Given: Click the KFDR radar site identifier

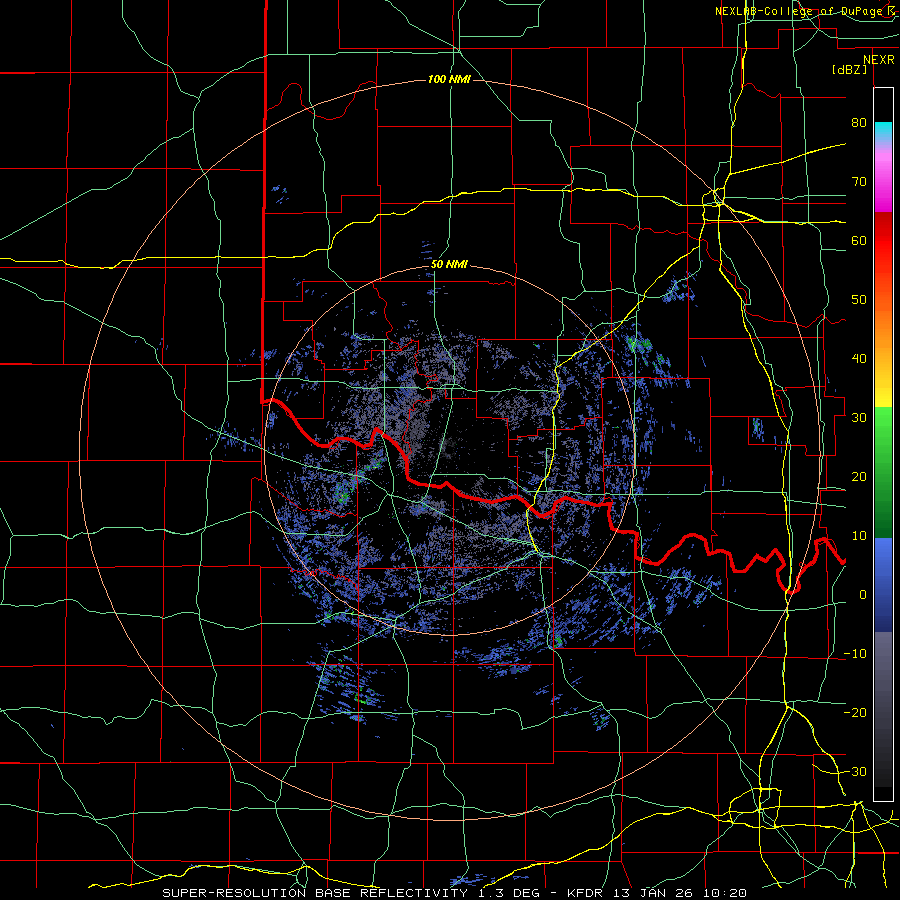Looking at the screenshot, I should click(584, 893).
